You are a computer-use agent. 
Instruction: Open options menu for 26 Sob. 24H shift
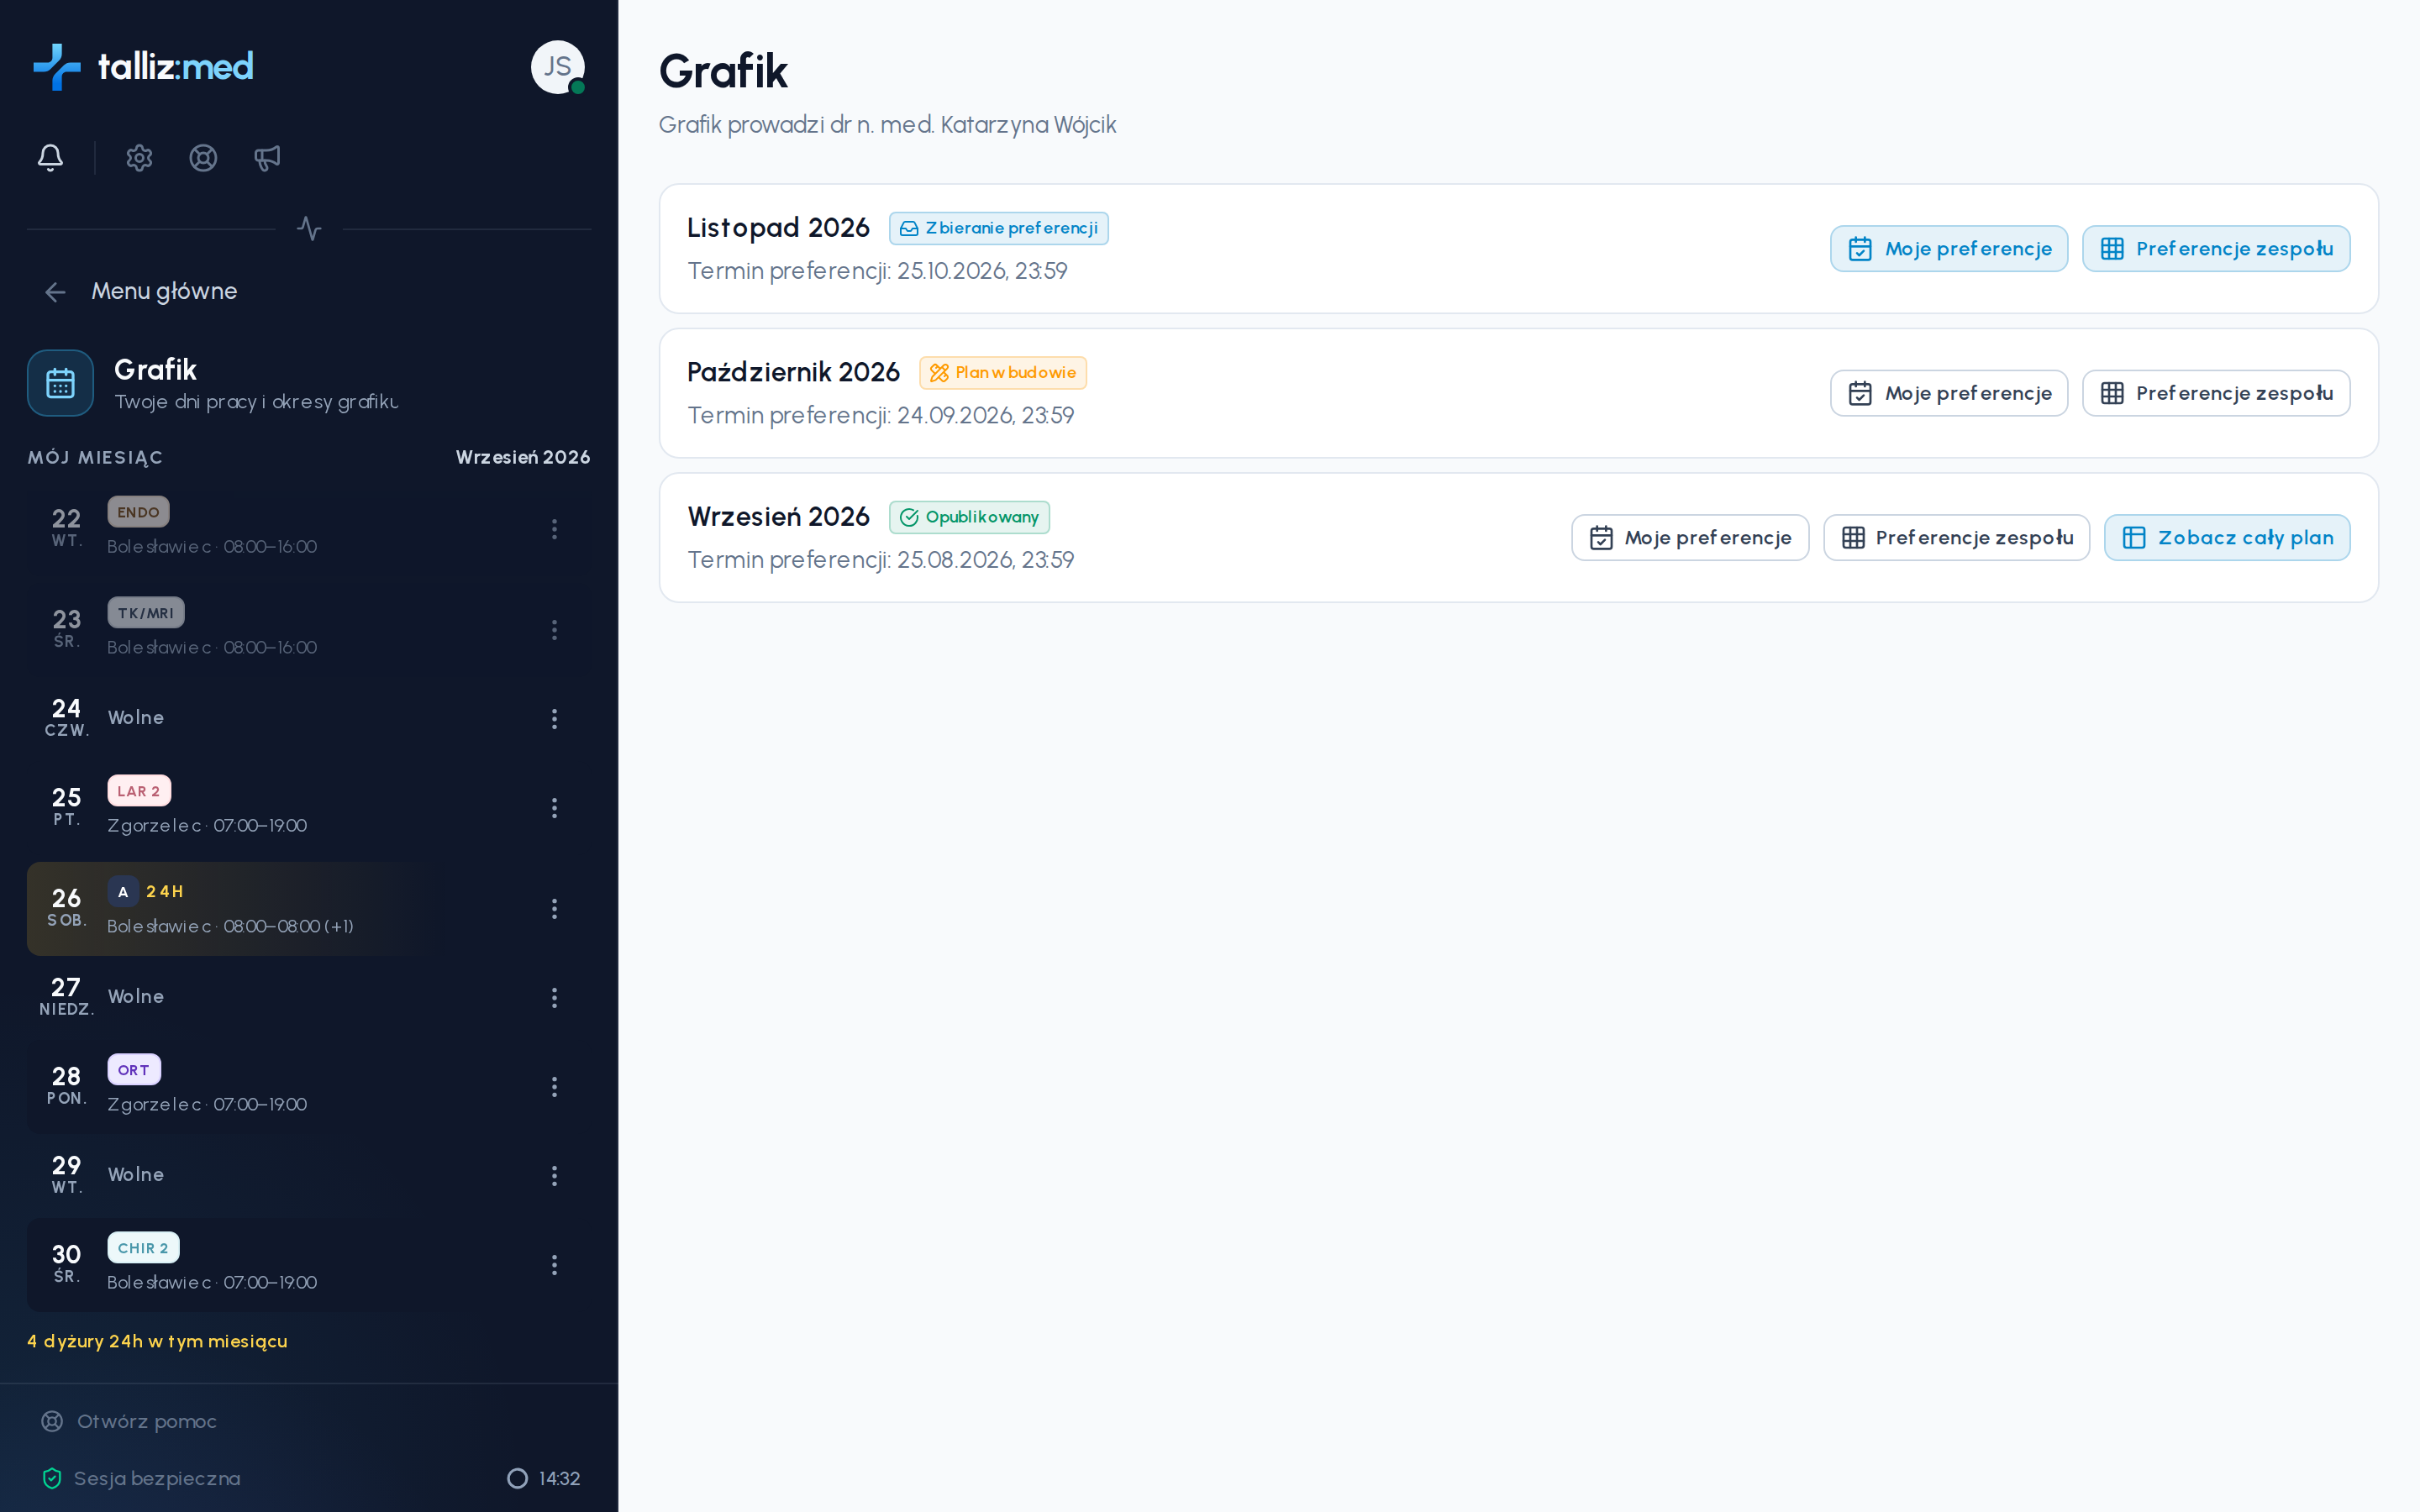554,908
